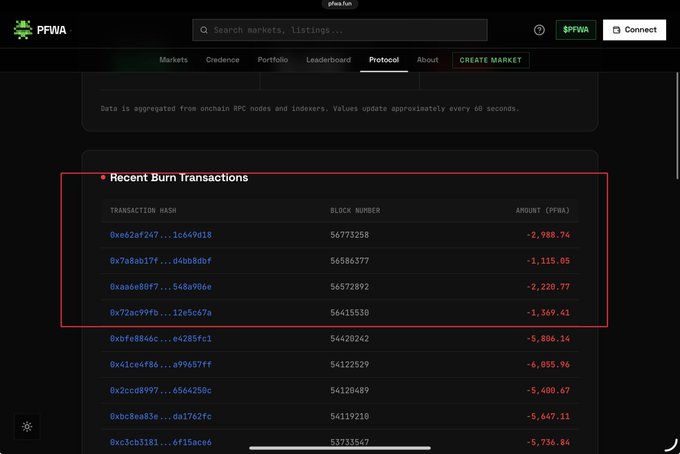Open transaction 0x72ac99fb...12e5c67a
The height and width of the screenshot is (454, 680).
pyautogui.click(x=161, y=313)
